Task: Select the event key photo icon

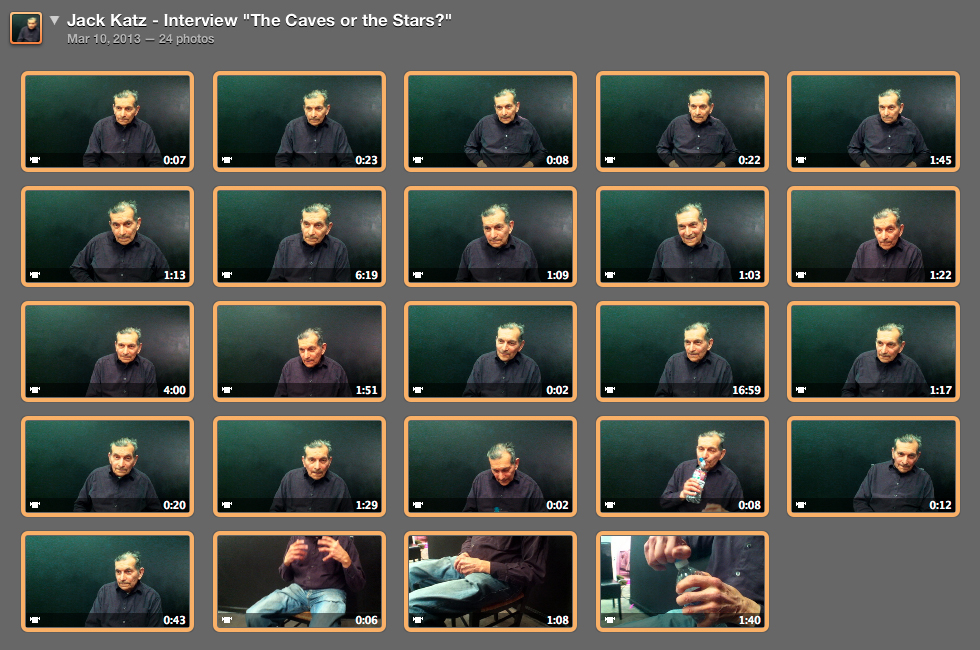Action: pos(26,28)
